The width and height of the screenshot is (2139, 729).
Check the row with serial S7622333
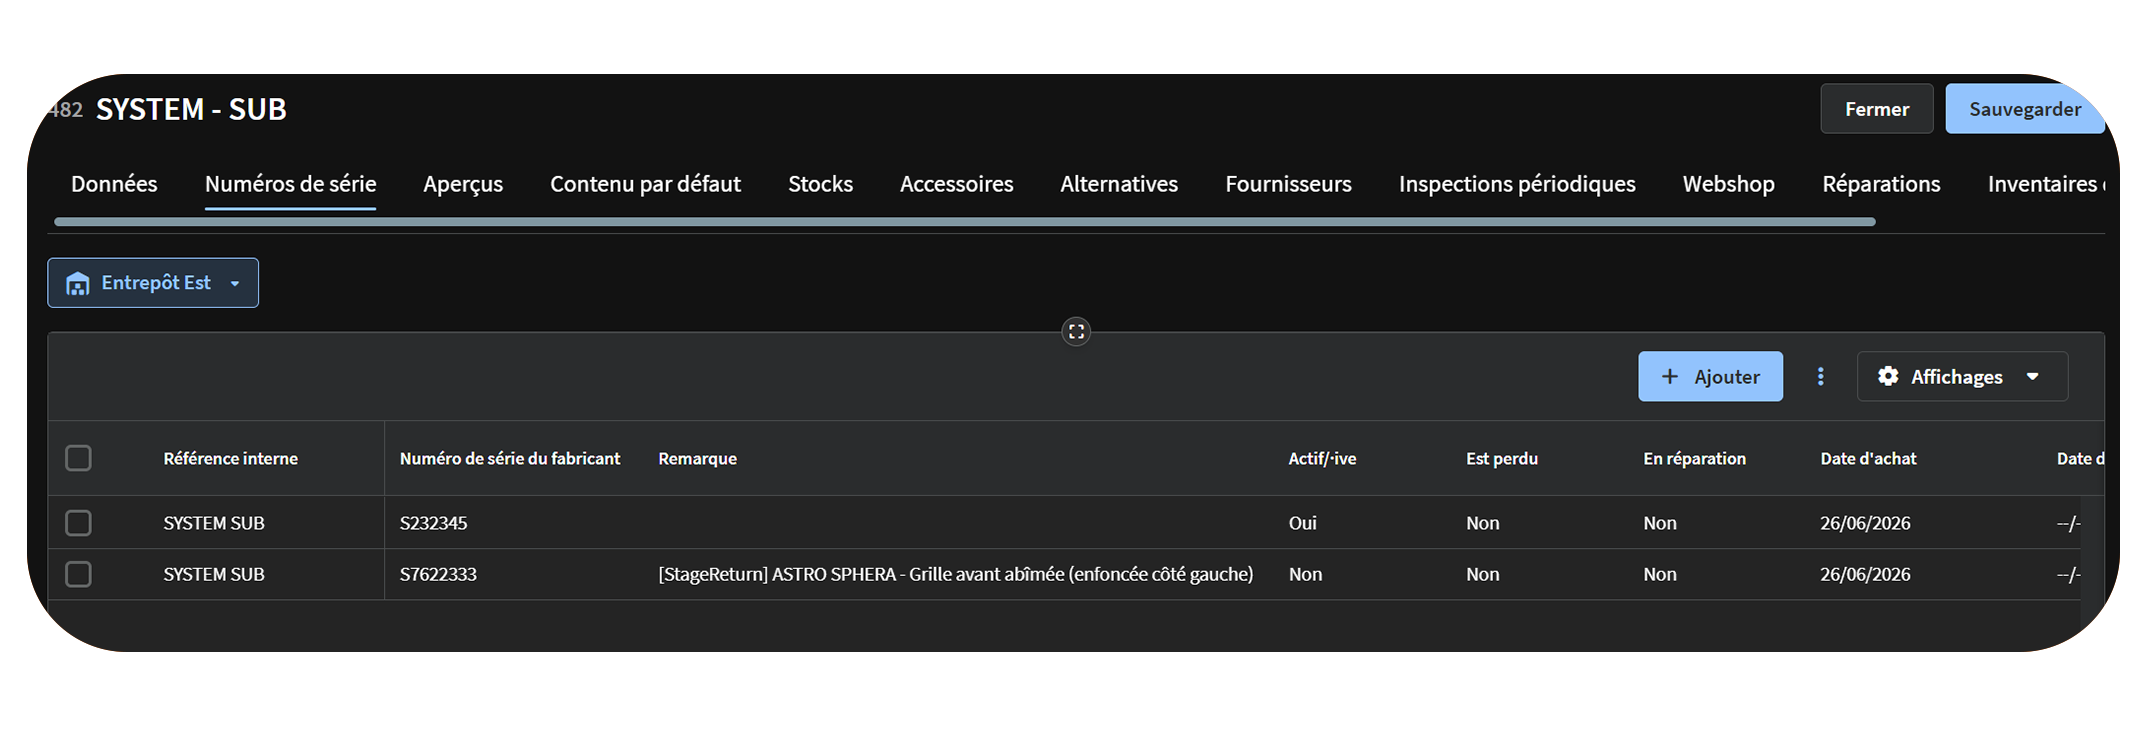(78, 574)
